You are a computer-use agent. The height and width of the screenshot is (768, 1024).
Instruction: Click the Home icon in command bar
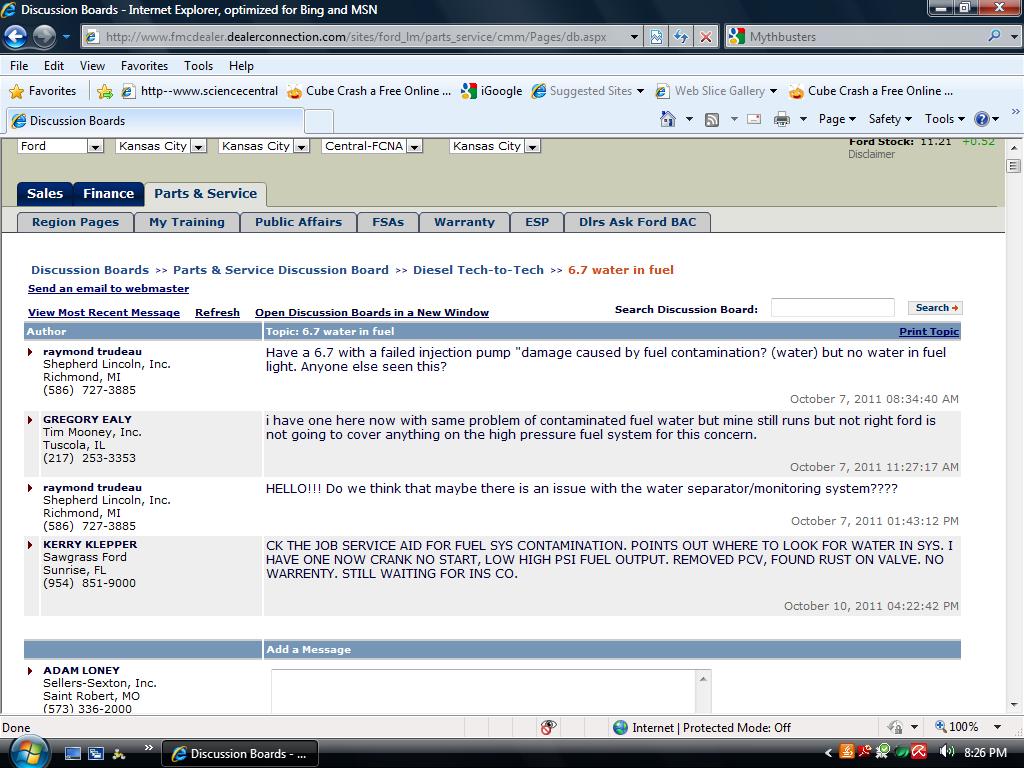[667, 119]
